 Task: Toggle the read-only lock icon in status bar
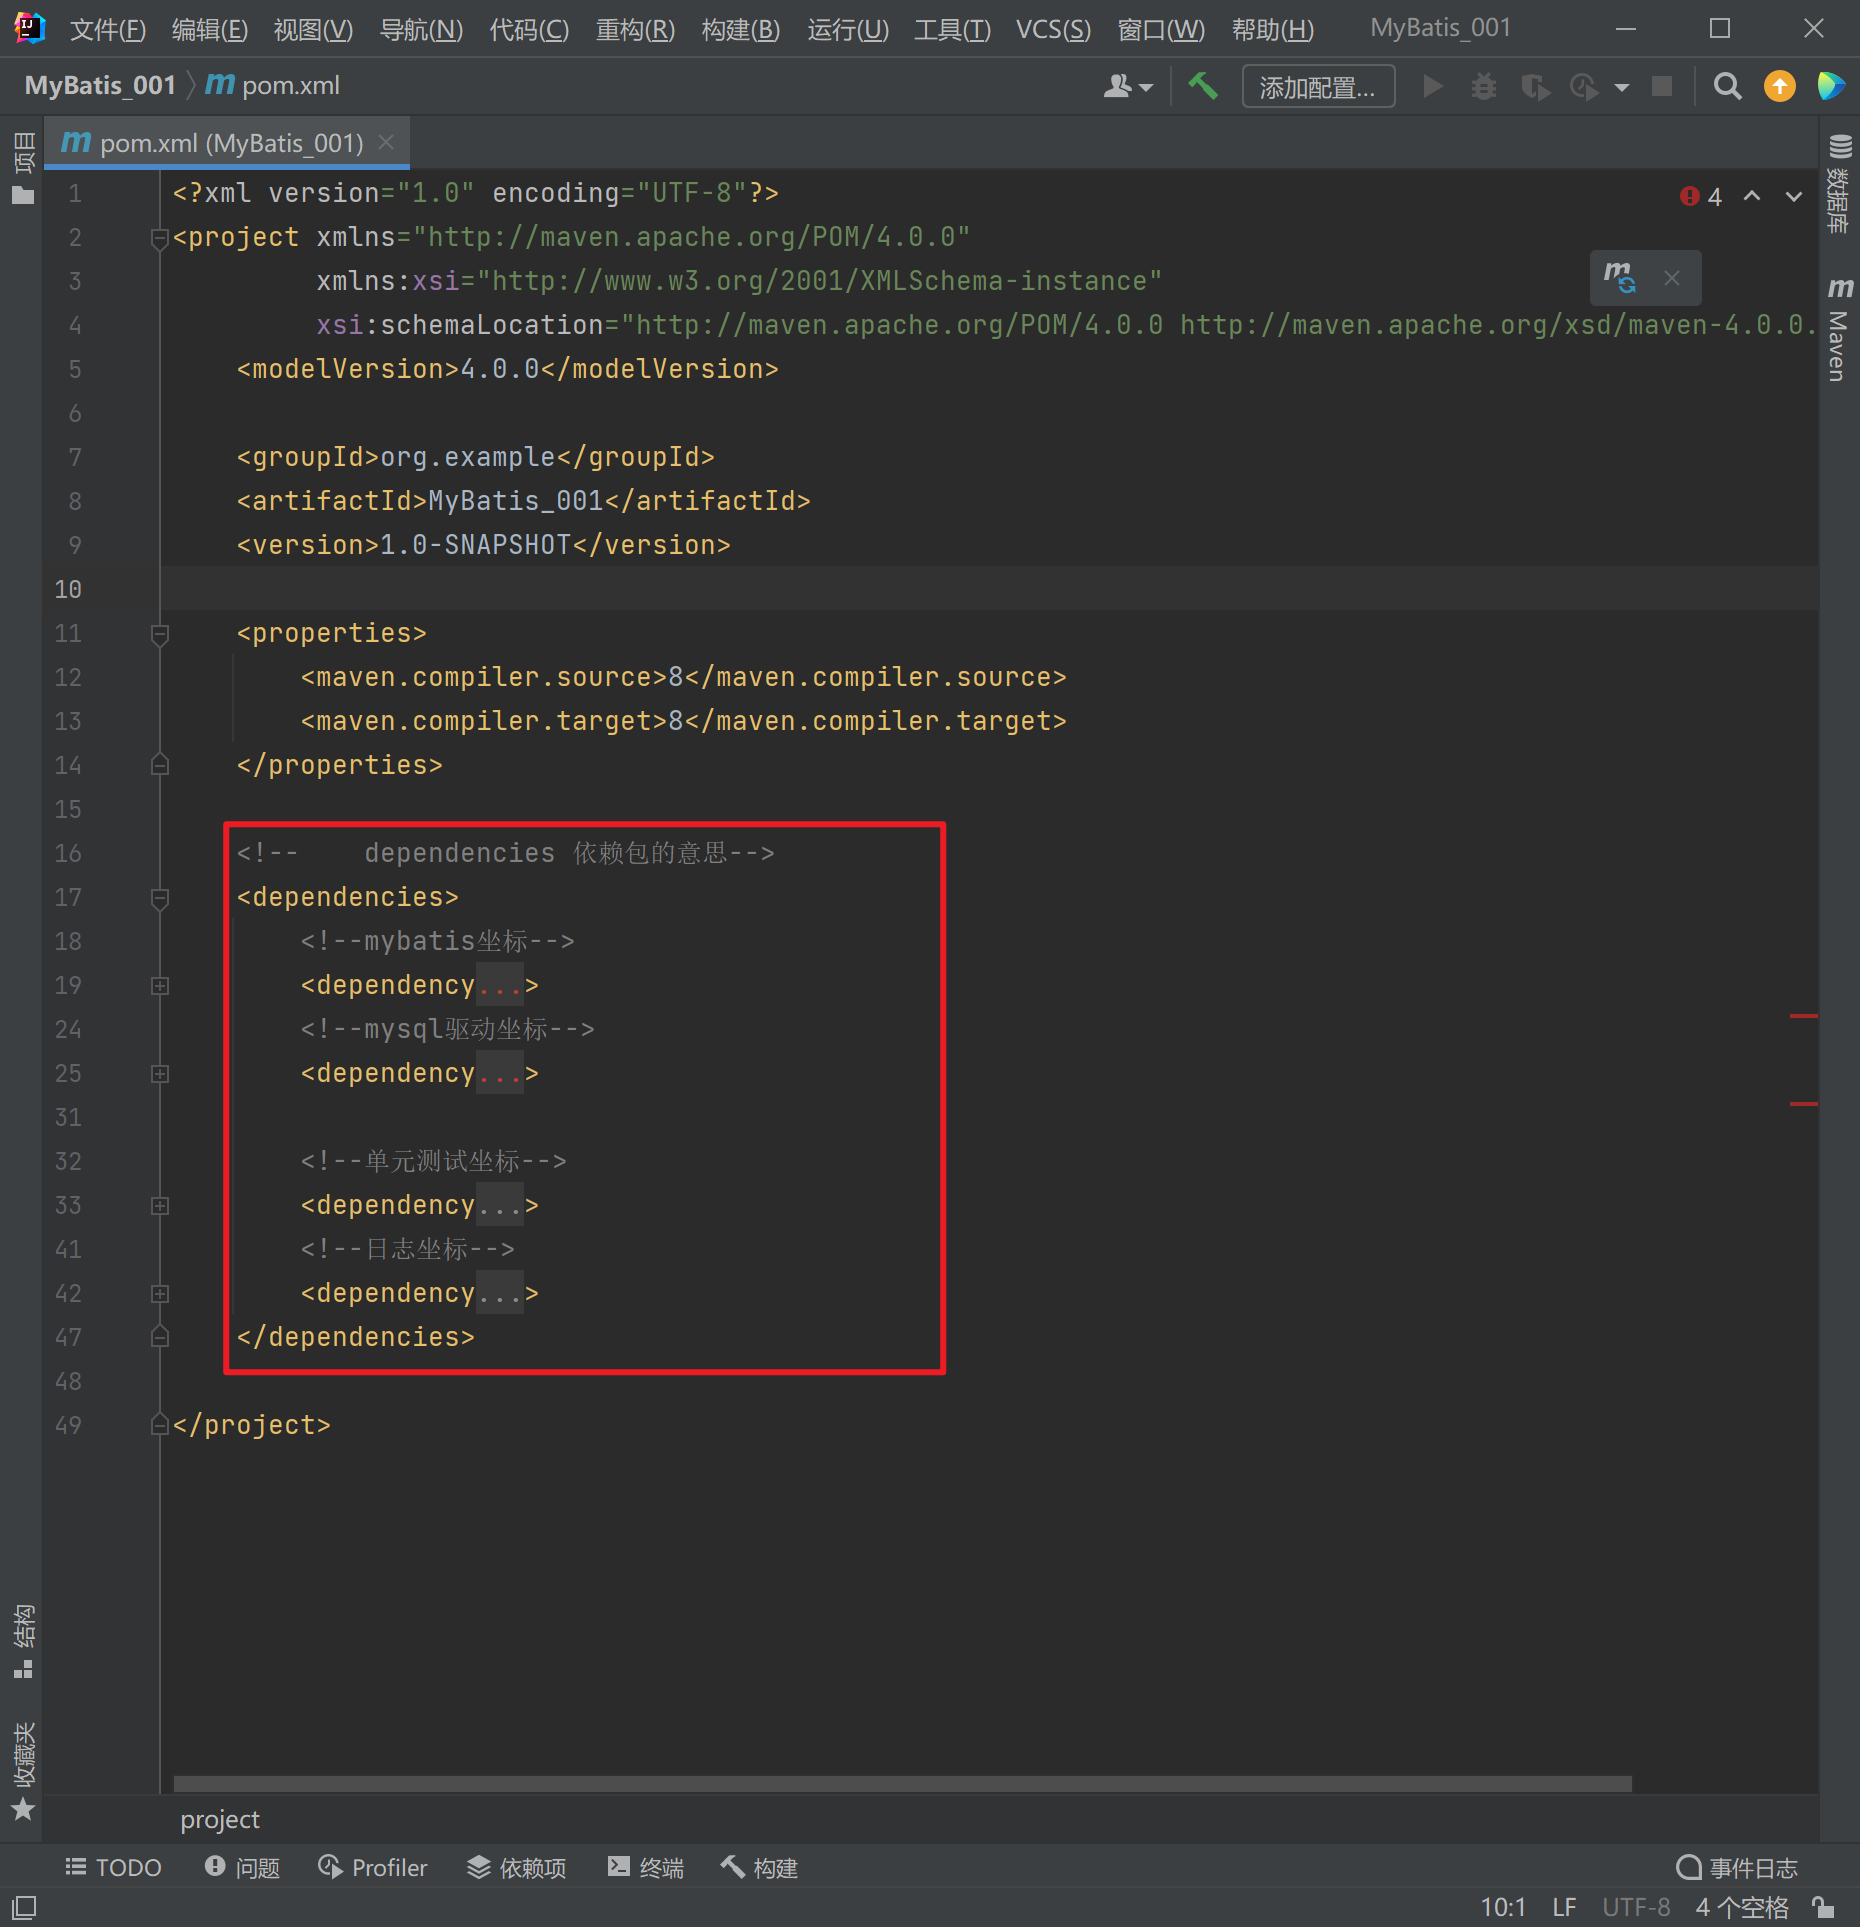[x=1823, y=1907]
